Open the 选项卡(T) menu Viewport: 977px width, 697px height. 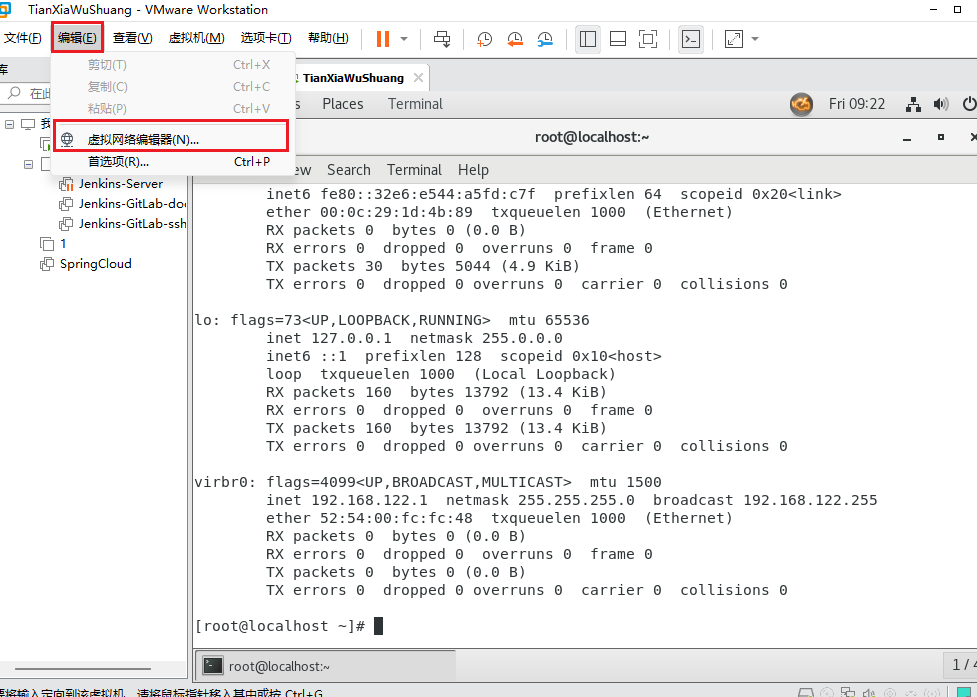(266, 38)
